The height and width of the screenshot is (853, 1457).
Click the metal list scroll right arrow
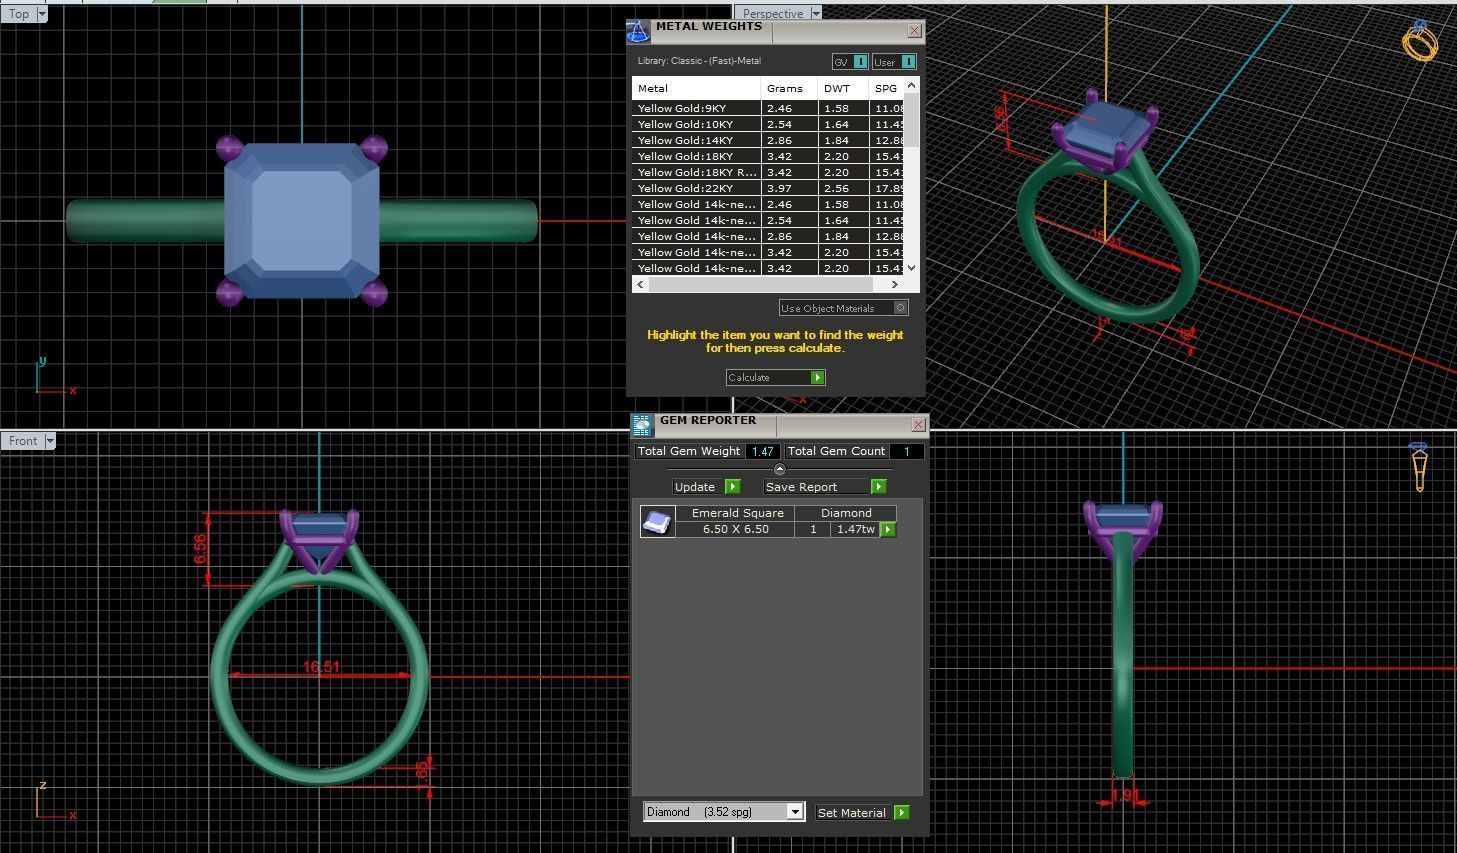point(894,285)
